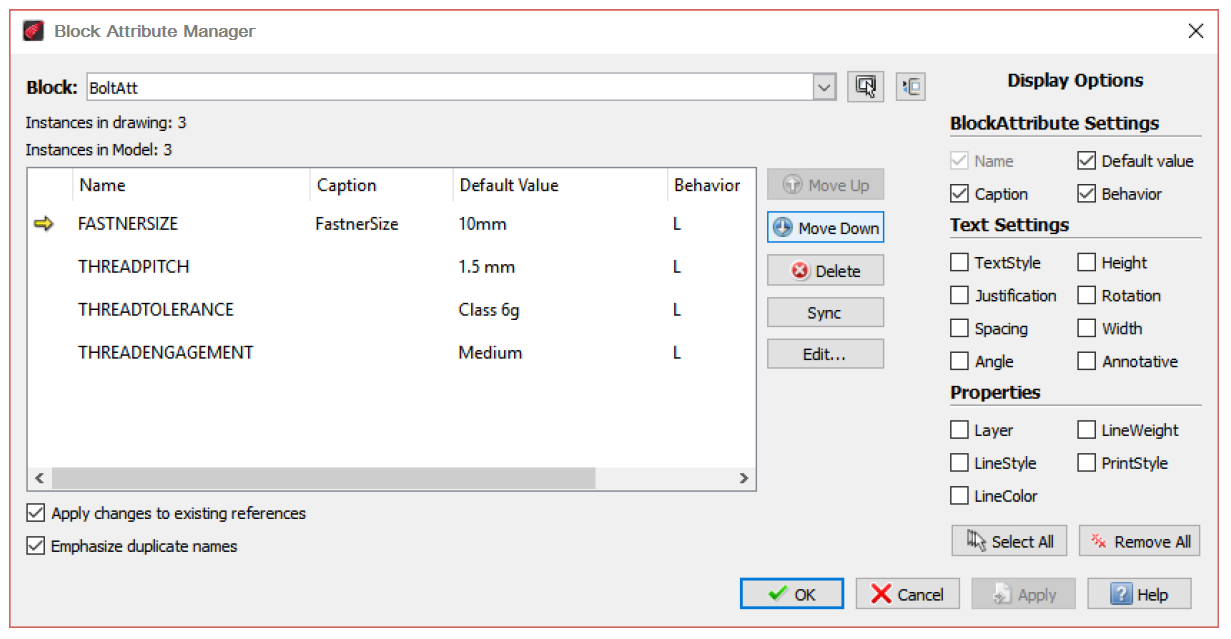The image size is (1231, 639).
Task: Select the THREADPITCH attribute row
Action: (x=134, y=267)
